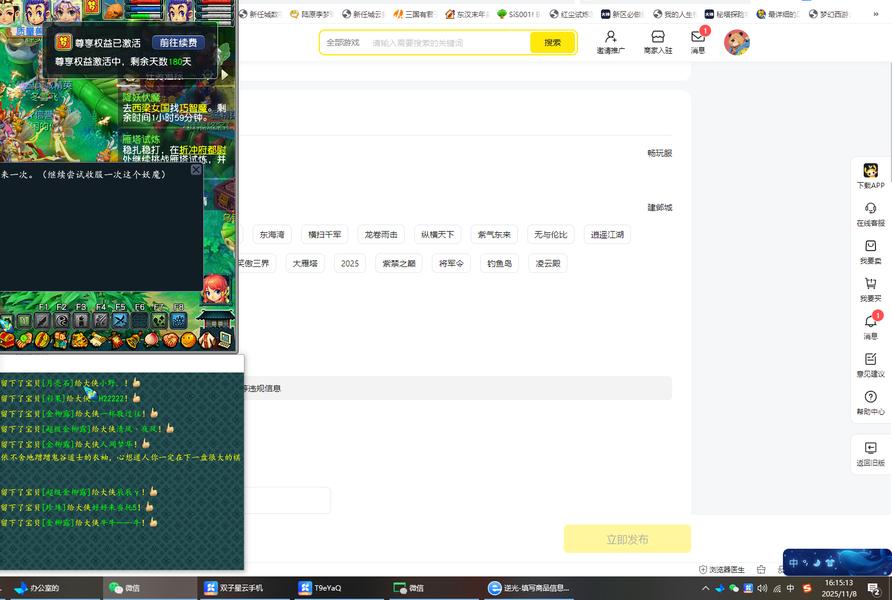Click the yellow 搜索 search button

(552, 43)
